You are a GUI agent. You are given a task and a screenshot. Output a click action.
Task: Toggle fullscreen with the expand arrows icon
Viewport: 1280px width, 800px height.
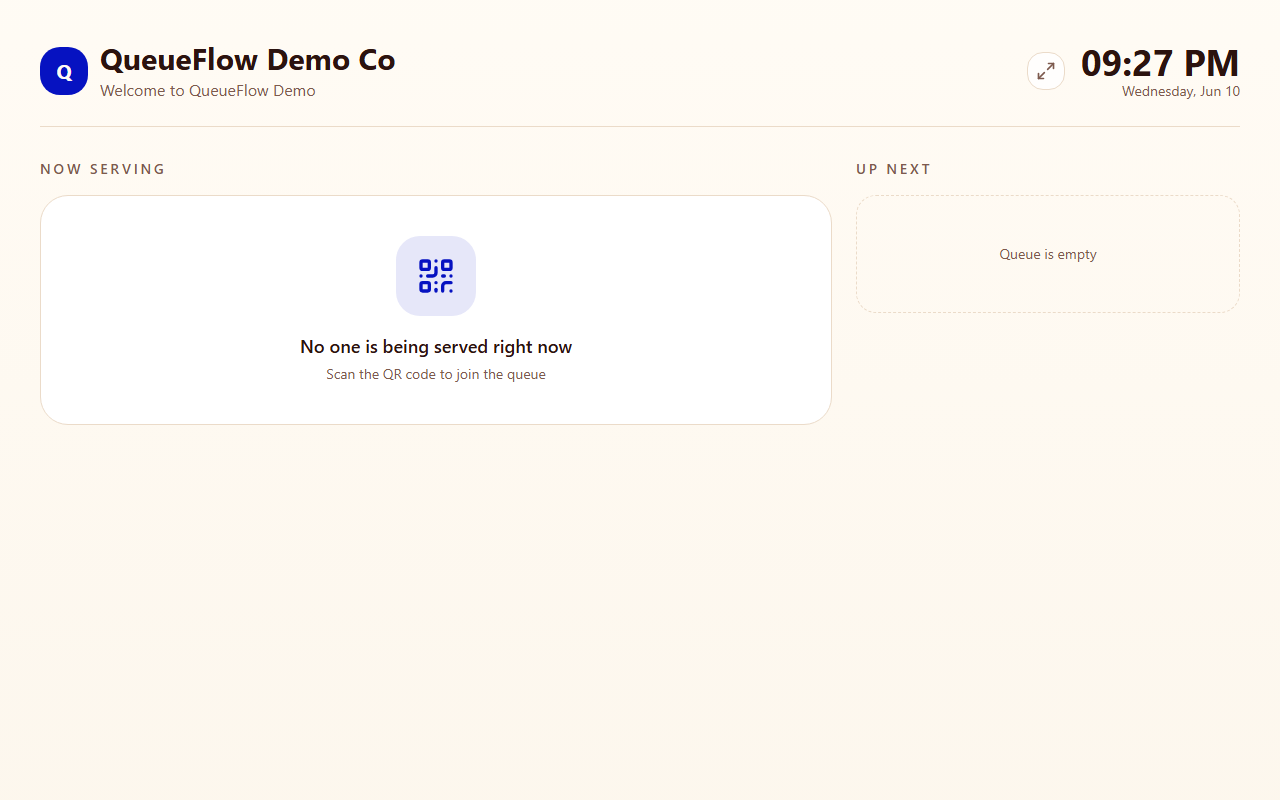(x=1046, y=71)
